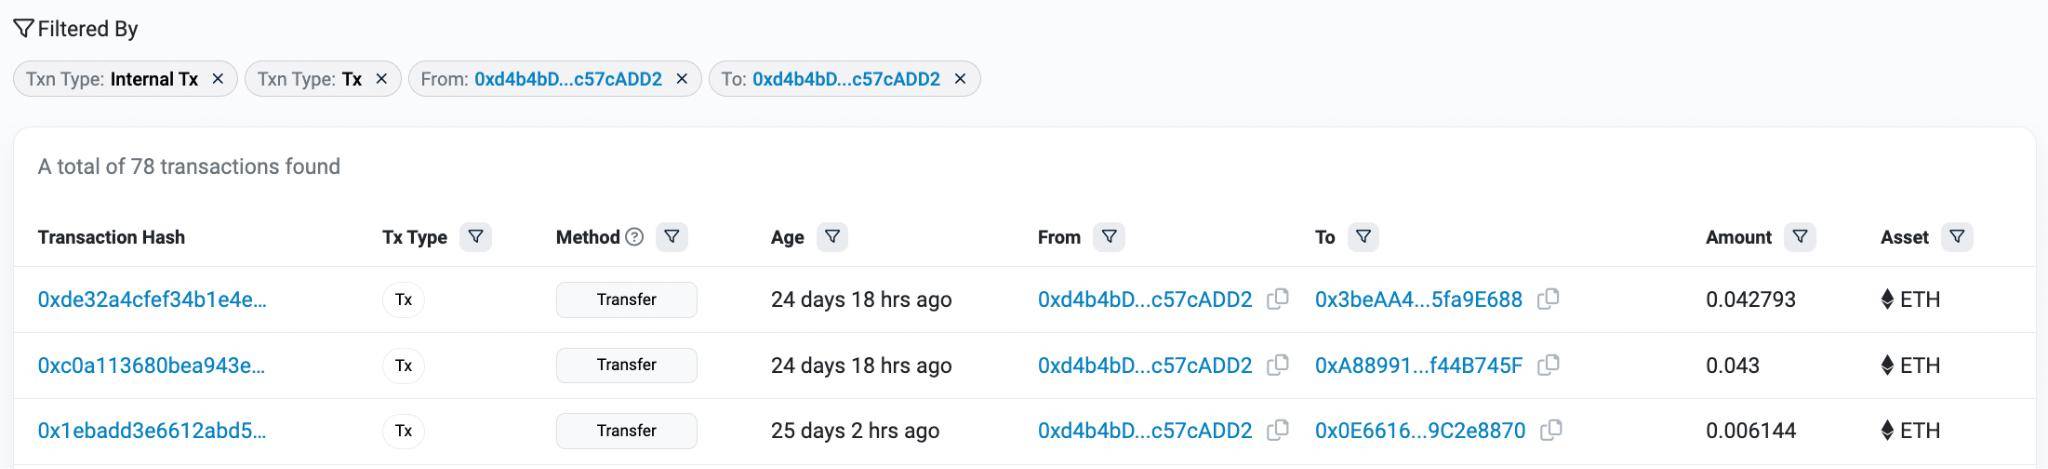Open transaction 0x1ebadd3e6612abd5…
Screen dimensions: 2048x469
[152, 430]
